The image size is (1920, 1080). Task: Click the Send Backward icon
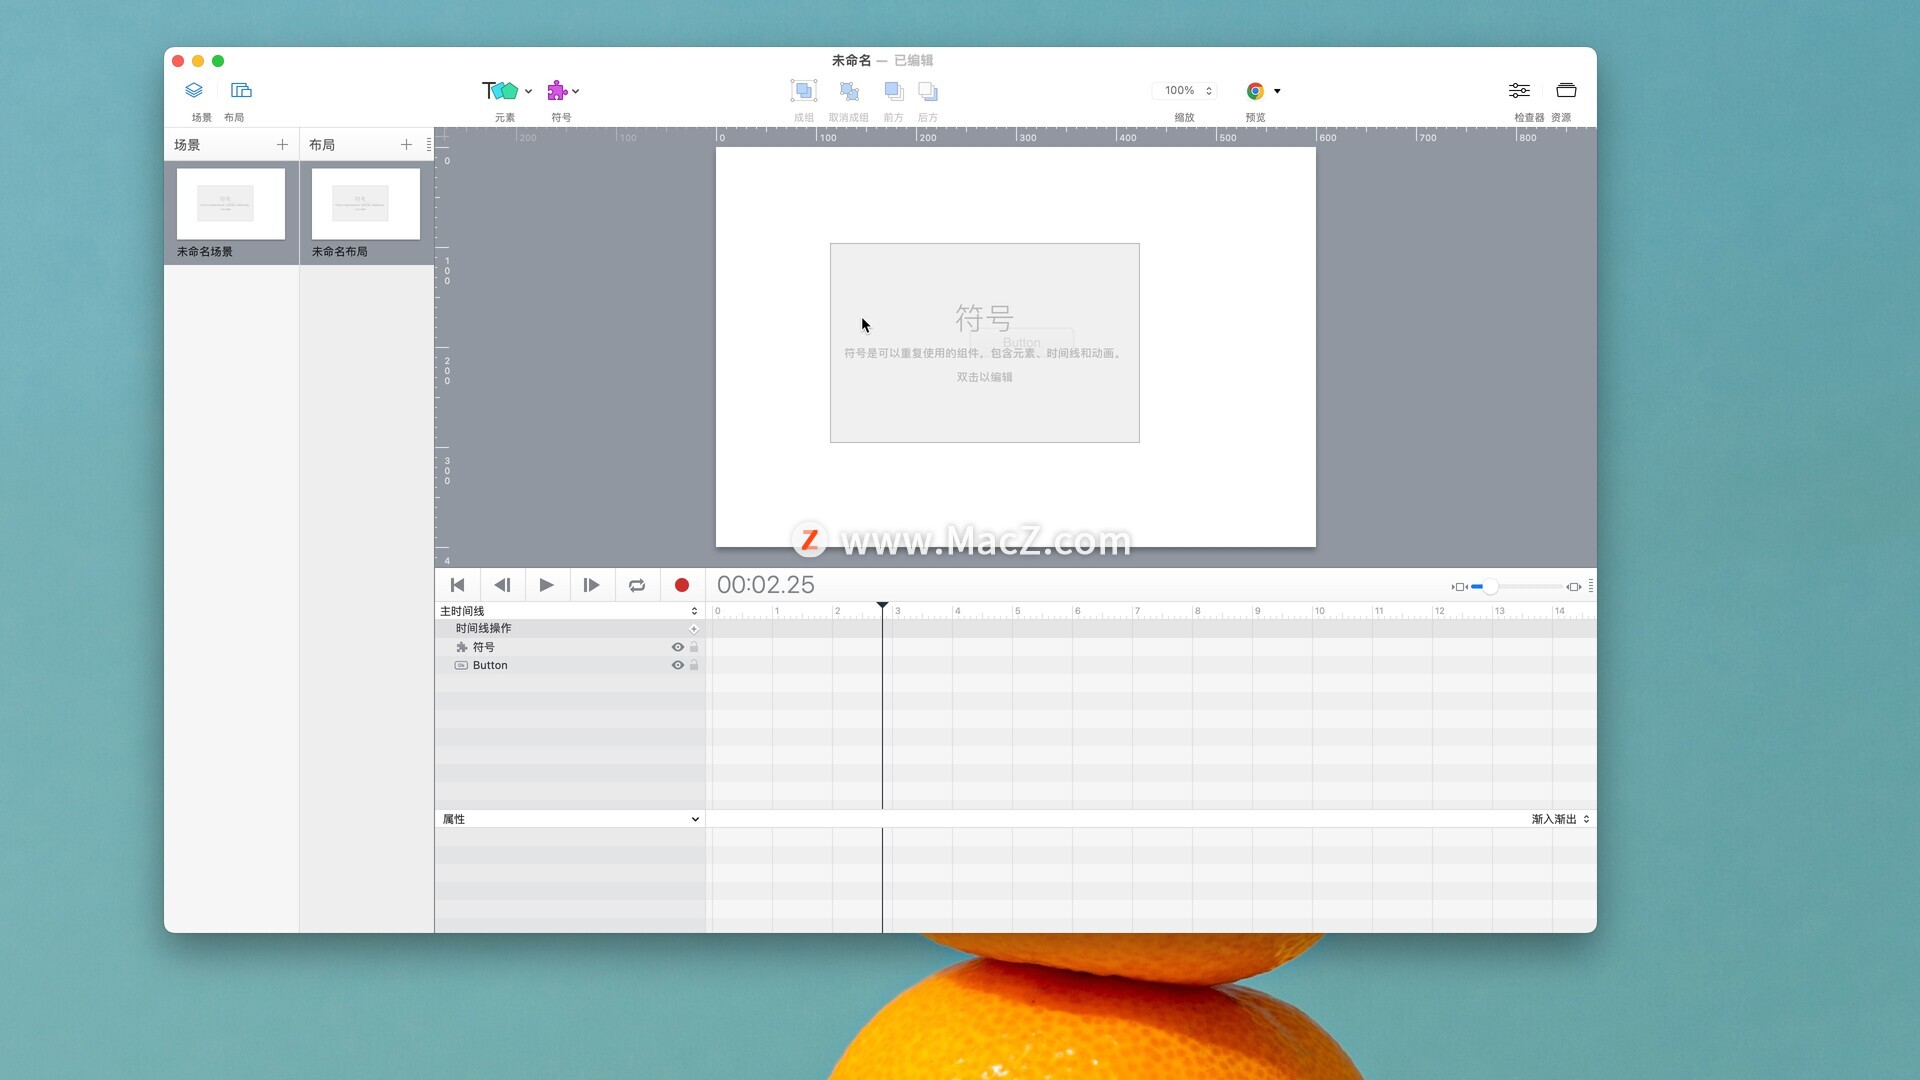[928, 91]
